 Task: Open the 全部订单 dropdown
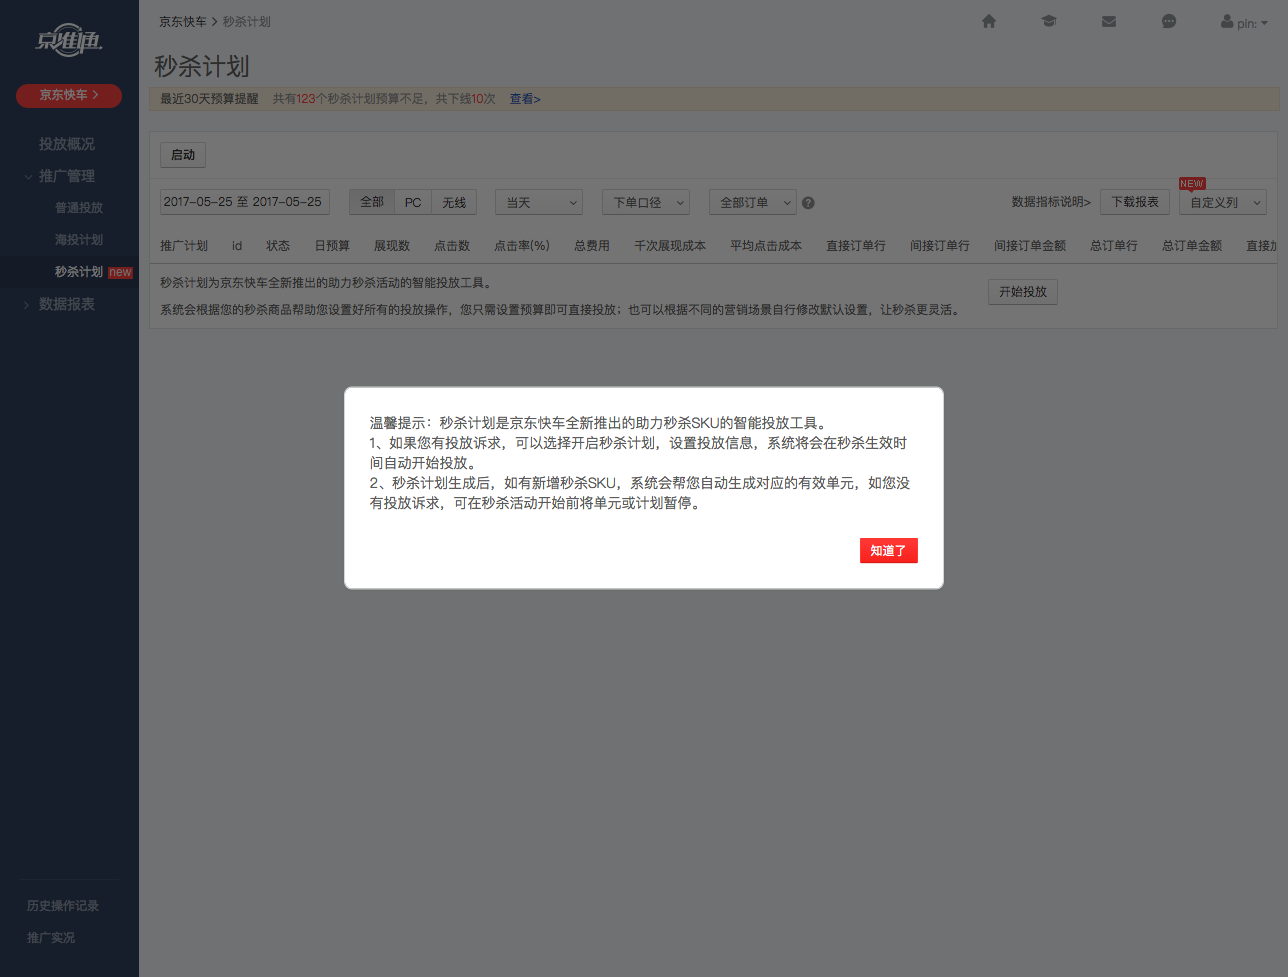click(x=752, y=202)
